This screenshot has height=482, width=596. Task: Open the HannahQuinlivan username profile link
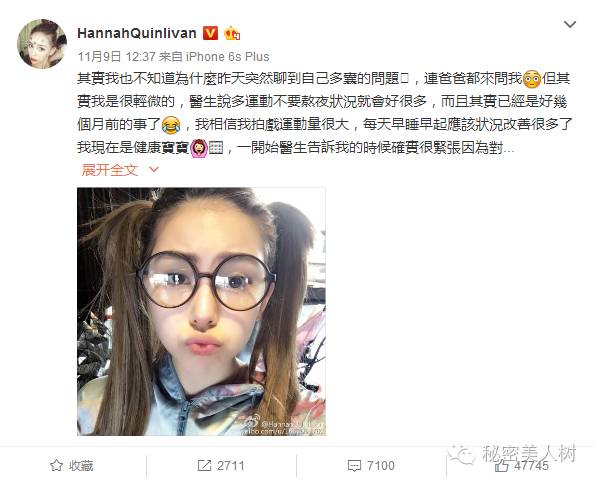[137, 33]
